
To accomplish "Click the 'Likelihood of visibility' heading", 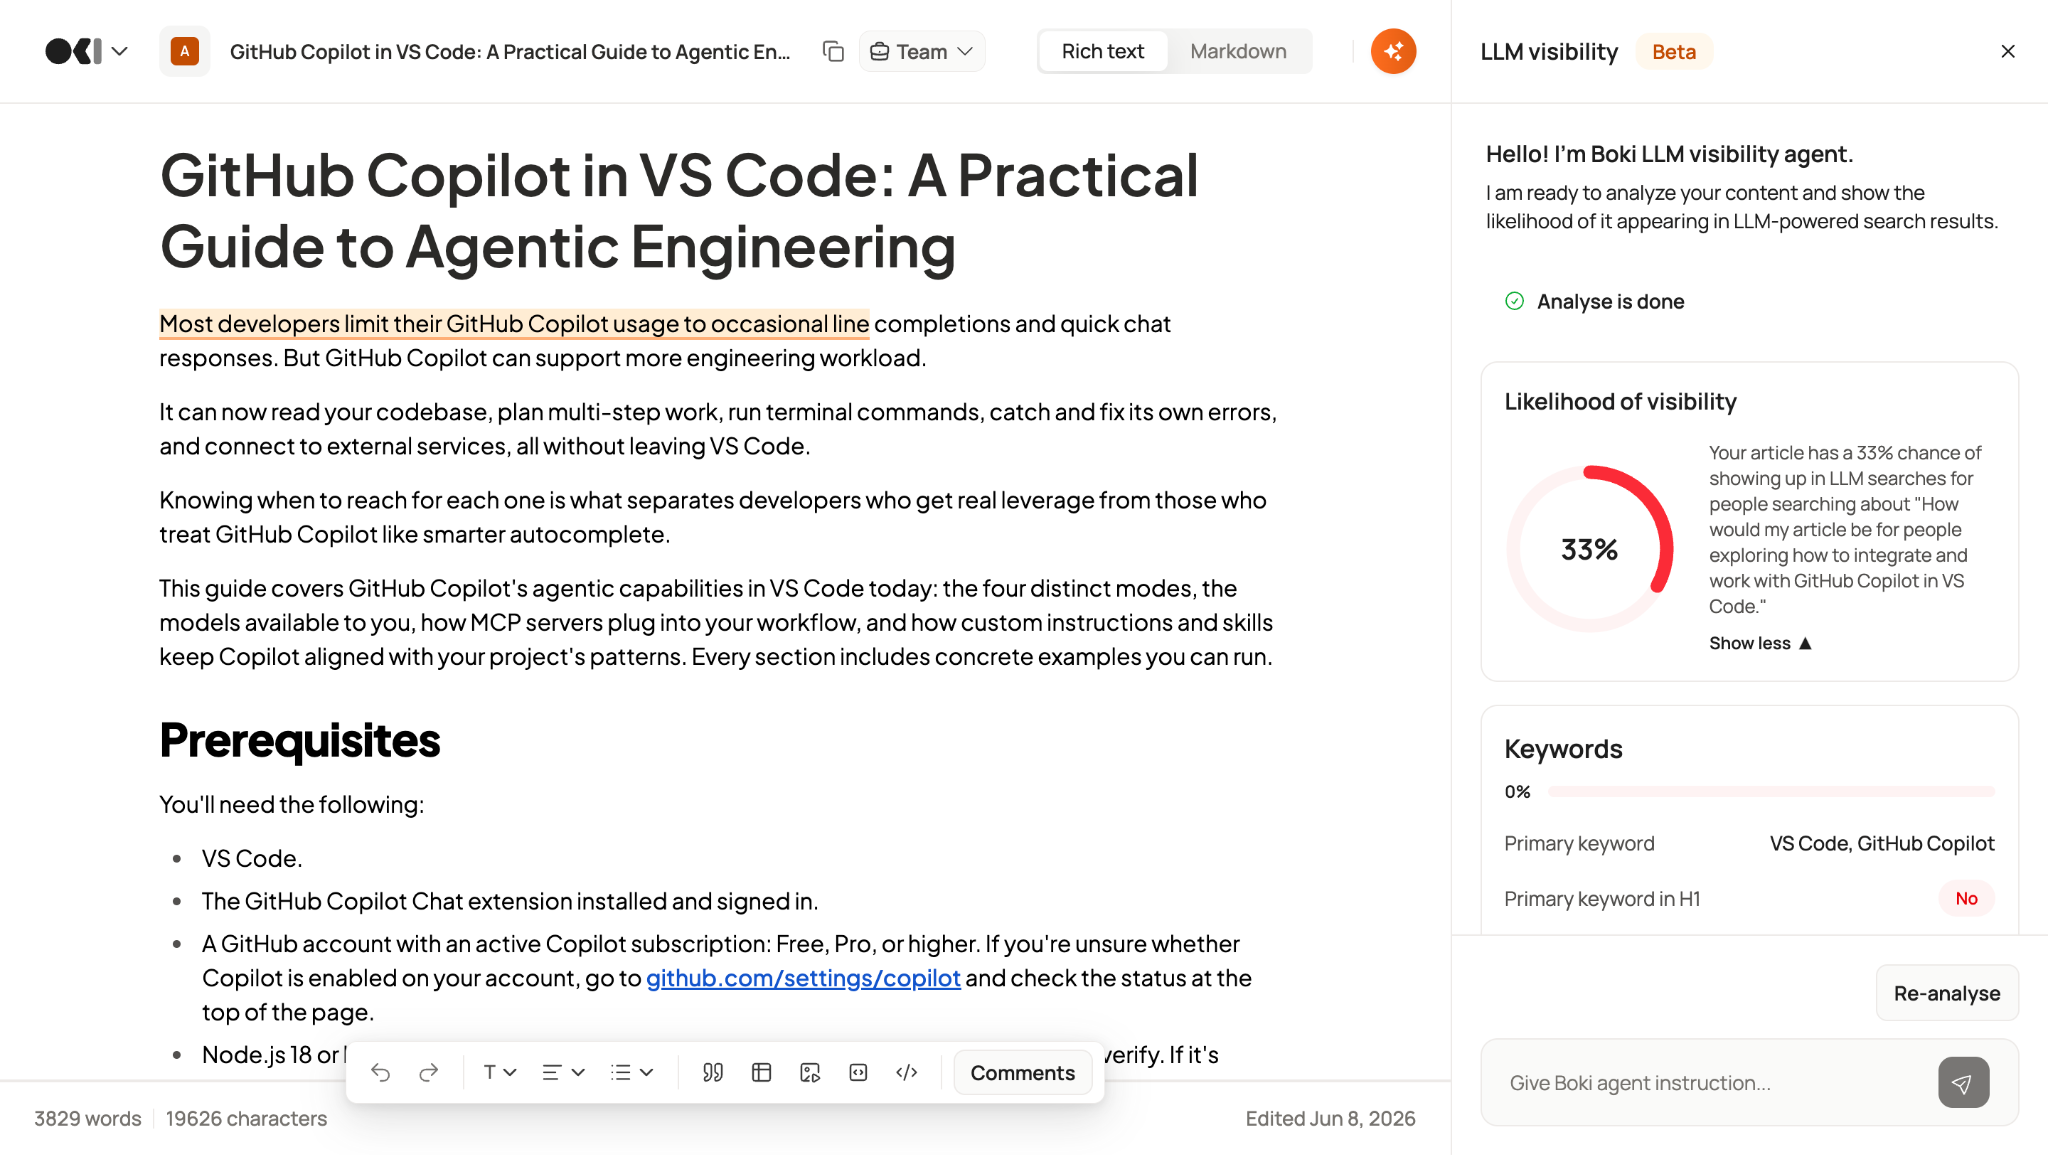I will tap(1620, 402).
